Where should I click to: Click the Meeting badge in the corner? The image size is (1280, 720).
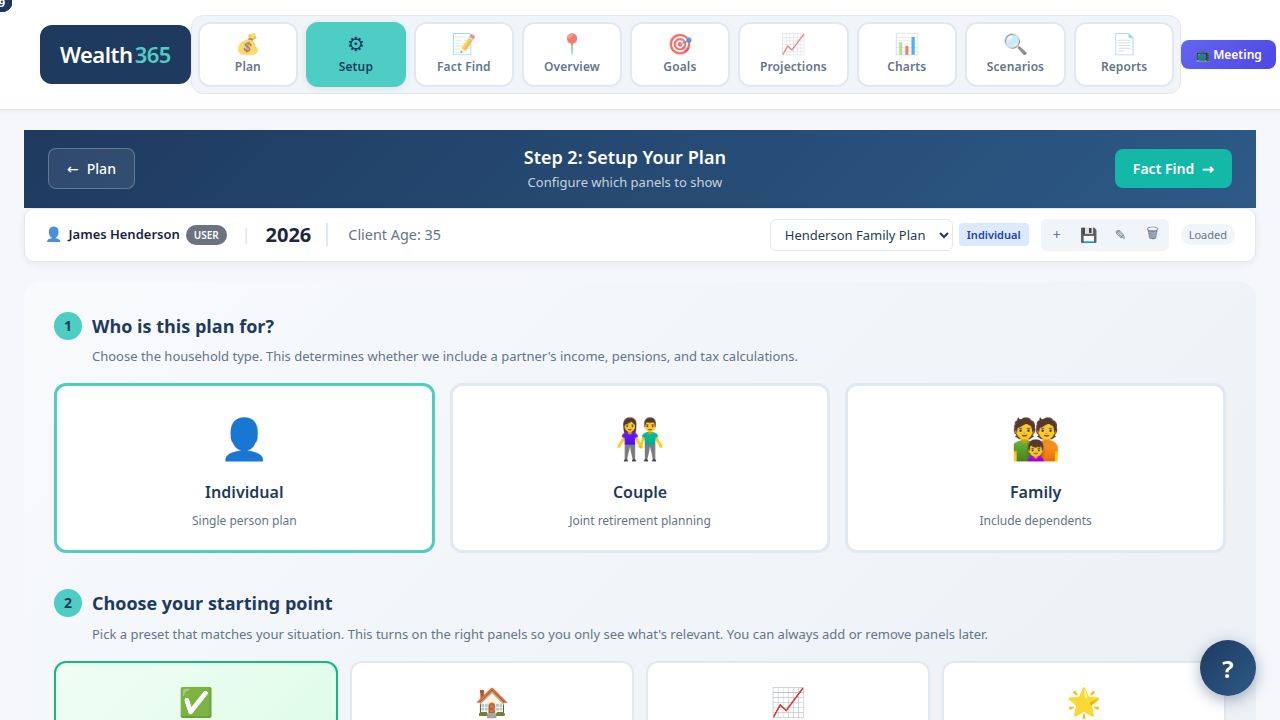coord(1228,54)
